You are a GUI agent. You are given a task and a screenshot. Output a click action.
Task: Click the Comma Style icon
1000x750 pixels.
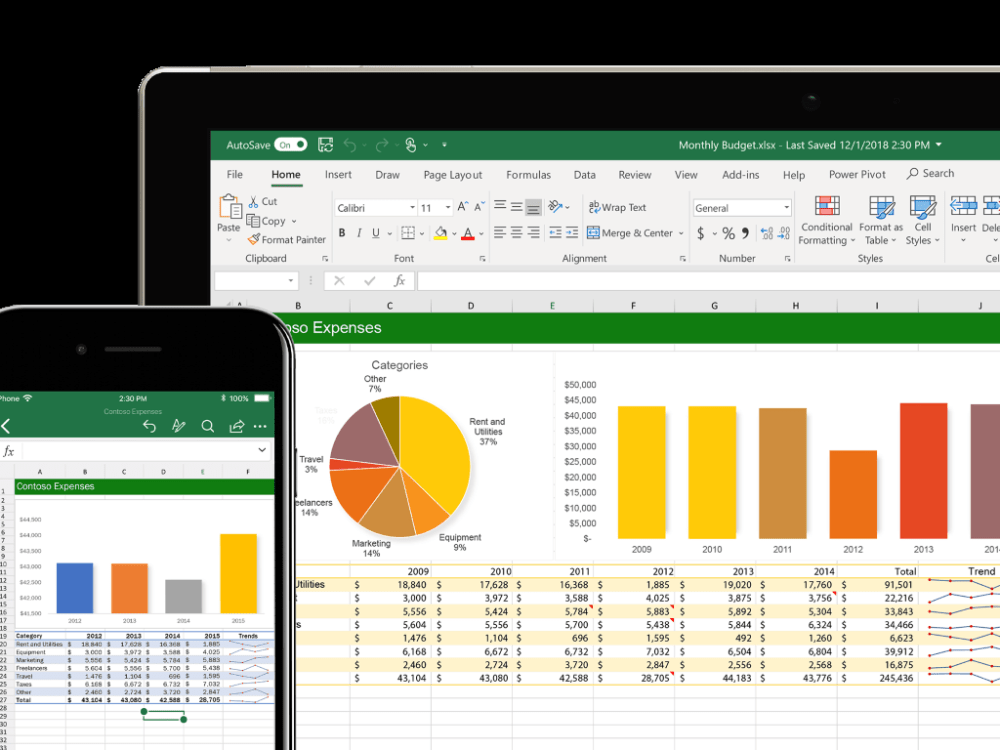tap(745, 232)
